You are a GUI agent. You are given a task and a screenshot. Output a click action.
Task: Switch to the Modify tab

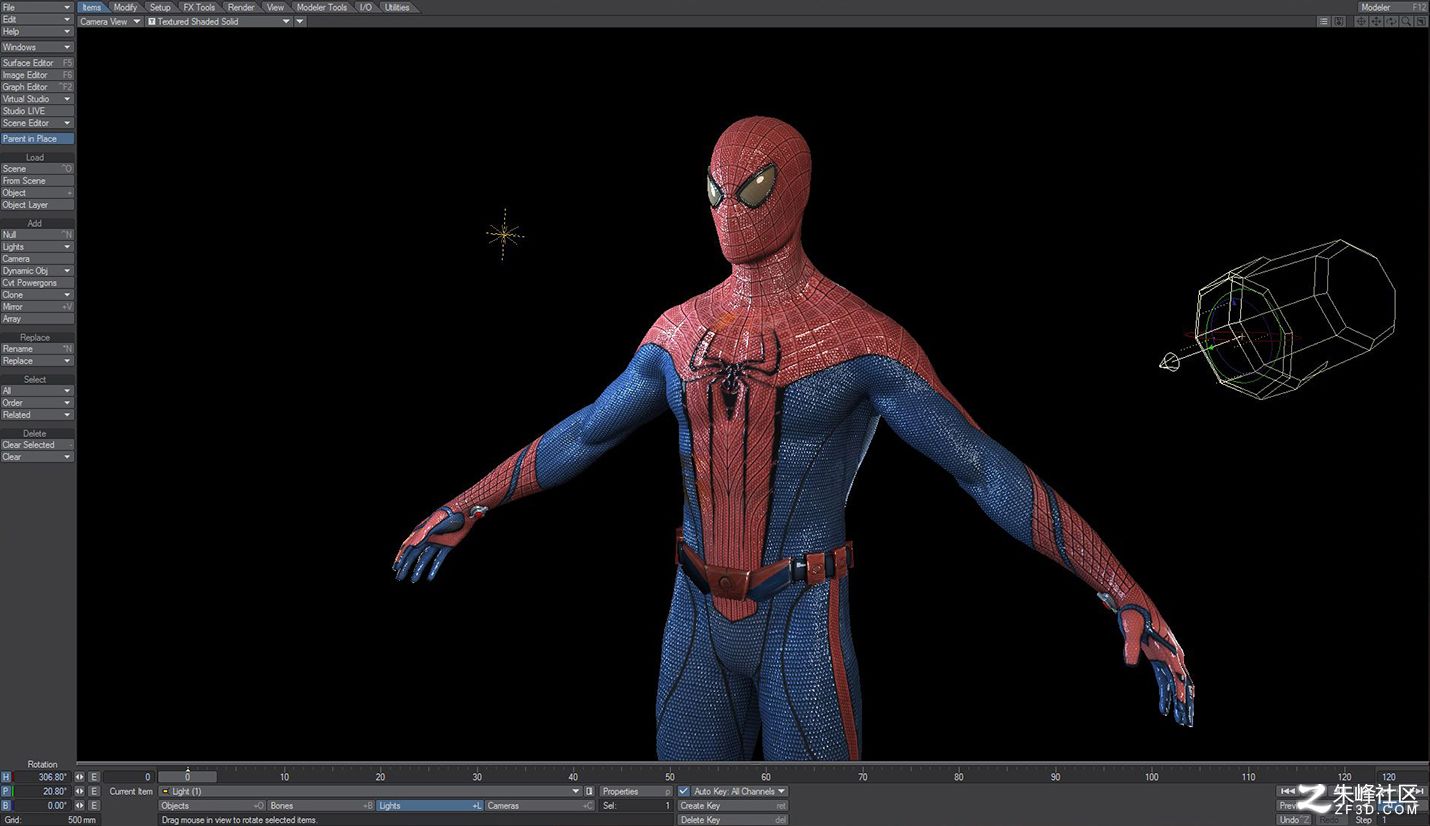126,7
